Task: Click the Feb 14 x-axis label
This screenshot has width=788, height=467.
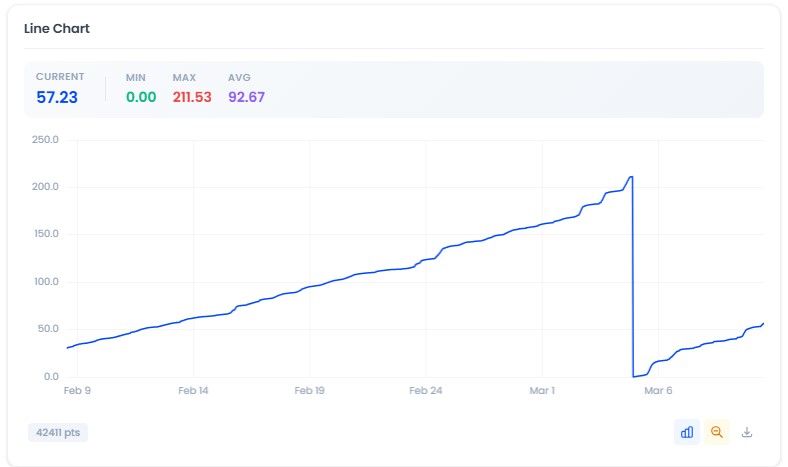Action: [194, 391]
